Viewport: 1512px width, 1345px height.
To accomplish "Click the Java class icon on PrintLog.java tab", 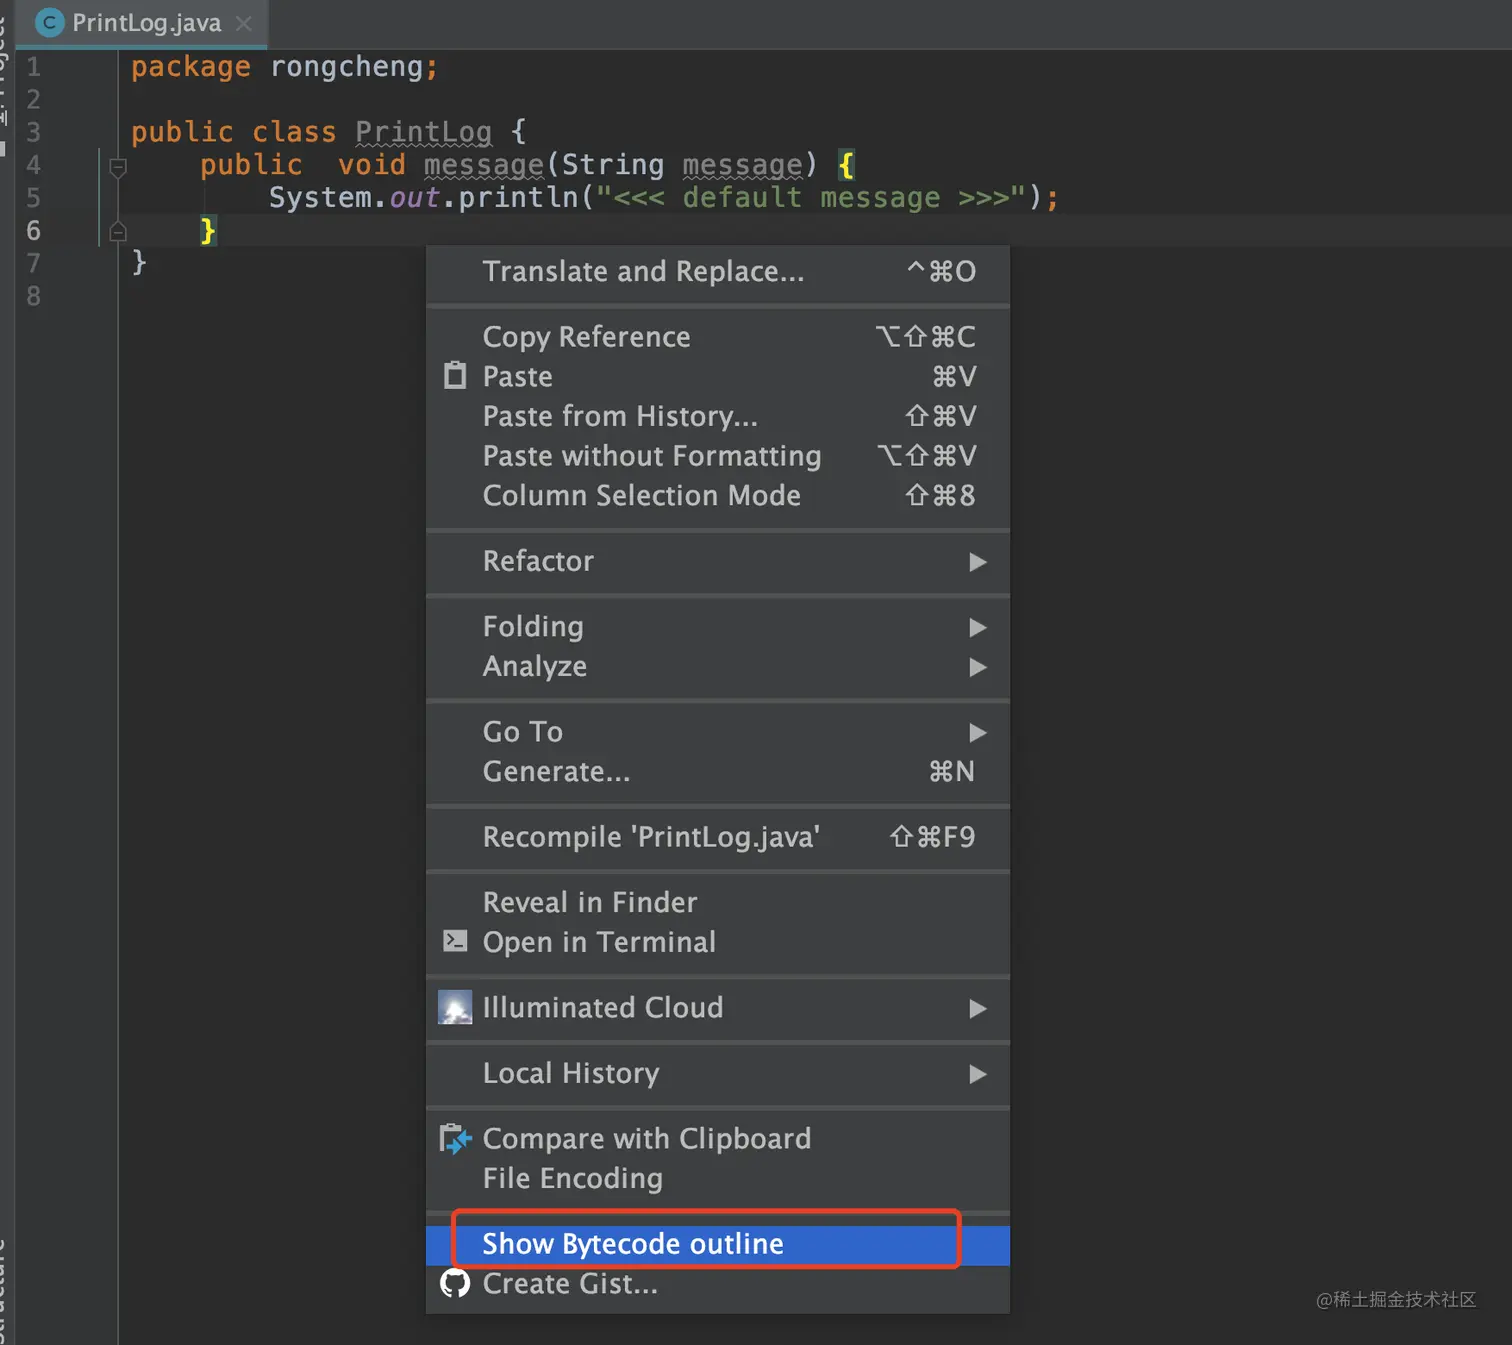I will [x=49, y=22].
